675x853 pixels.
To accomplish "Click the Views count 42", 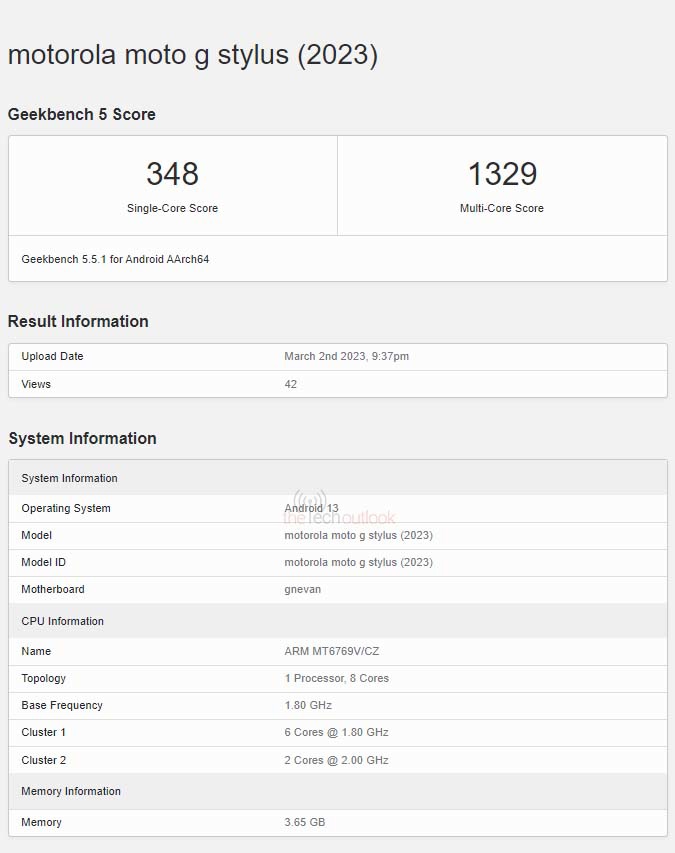I will tap(291, 384).
